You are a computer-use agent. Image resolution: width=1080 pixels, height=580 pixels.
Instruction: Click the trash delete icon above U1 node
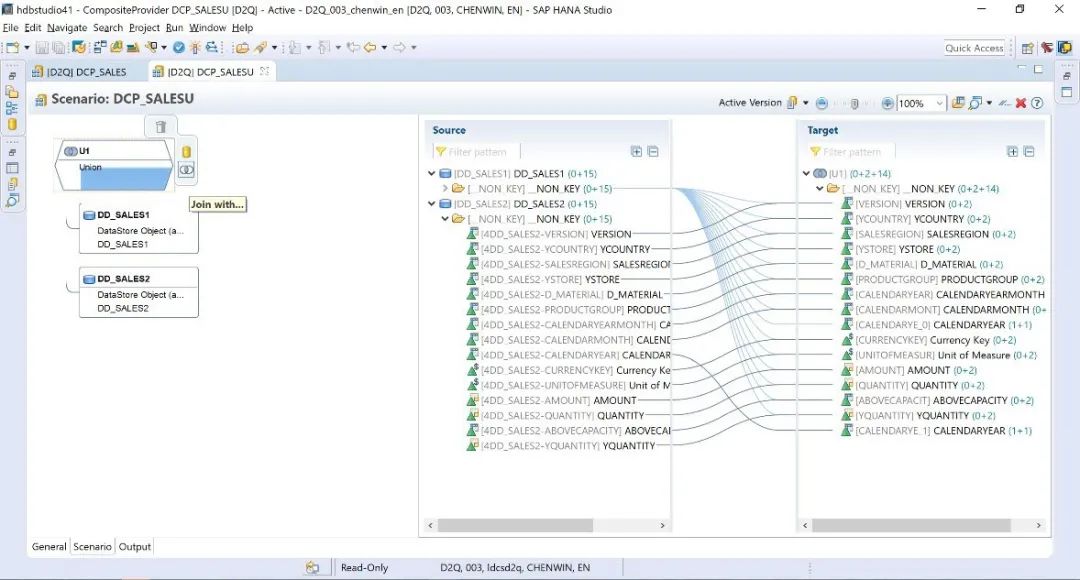[x=161, y=126]
